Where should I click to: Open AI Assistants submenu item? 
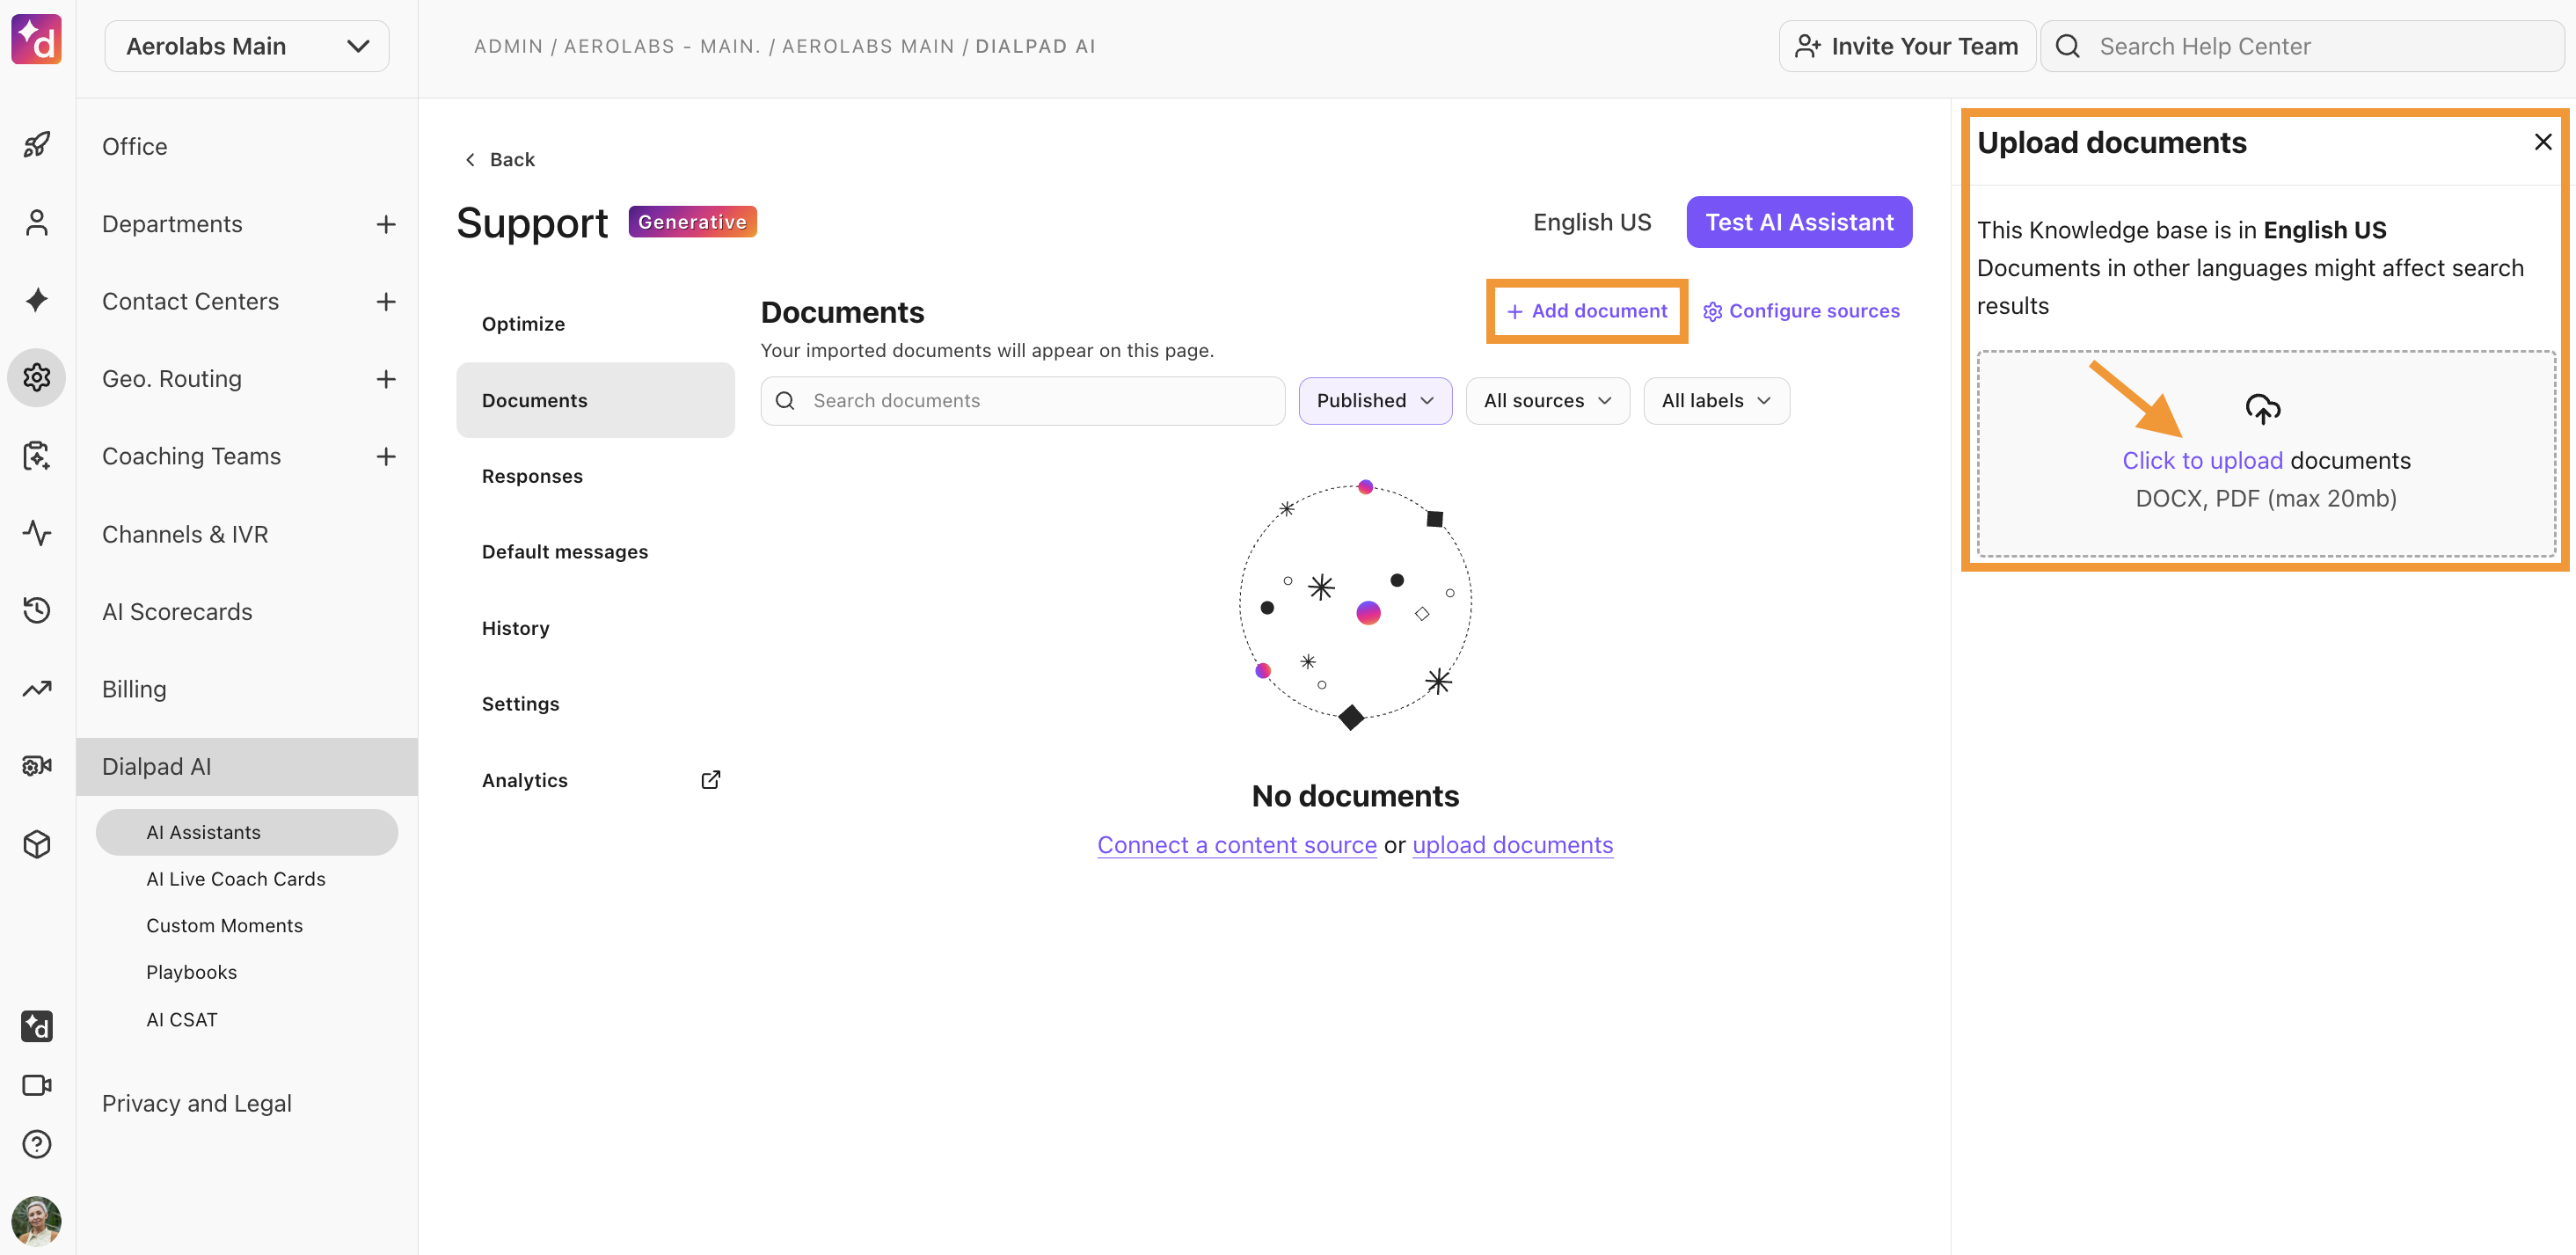[x=247, y=832]
